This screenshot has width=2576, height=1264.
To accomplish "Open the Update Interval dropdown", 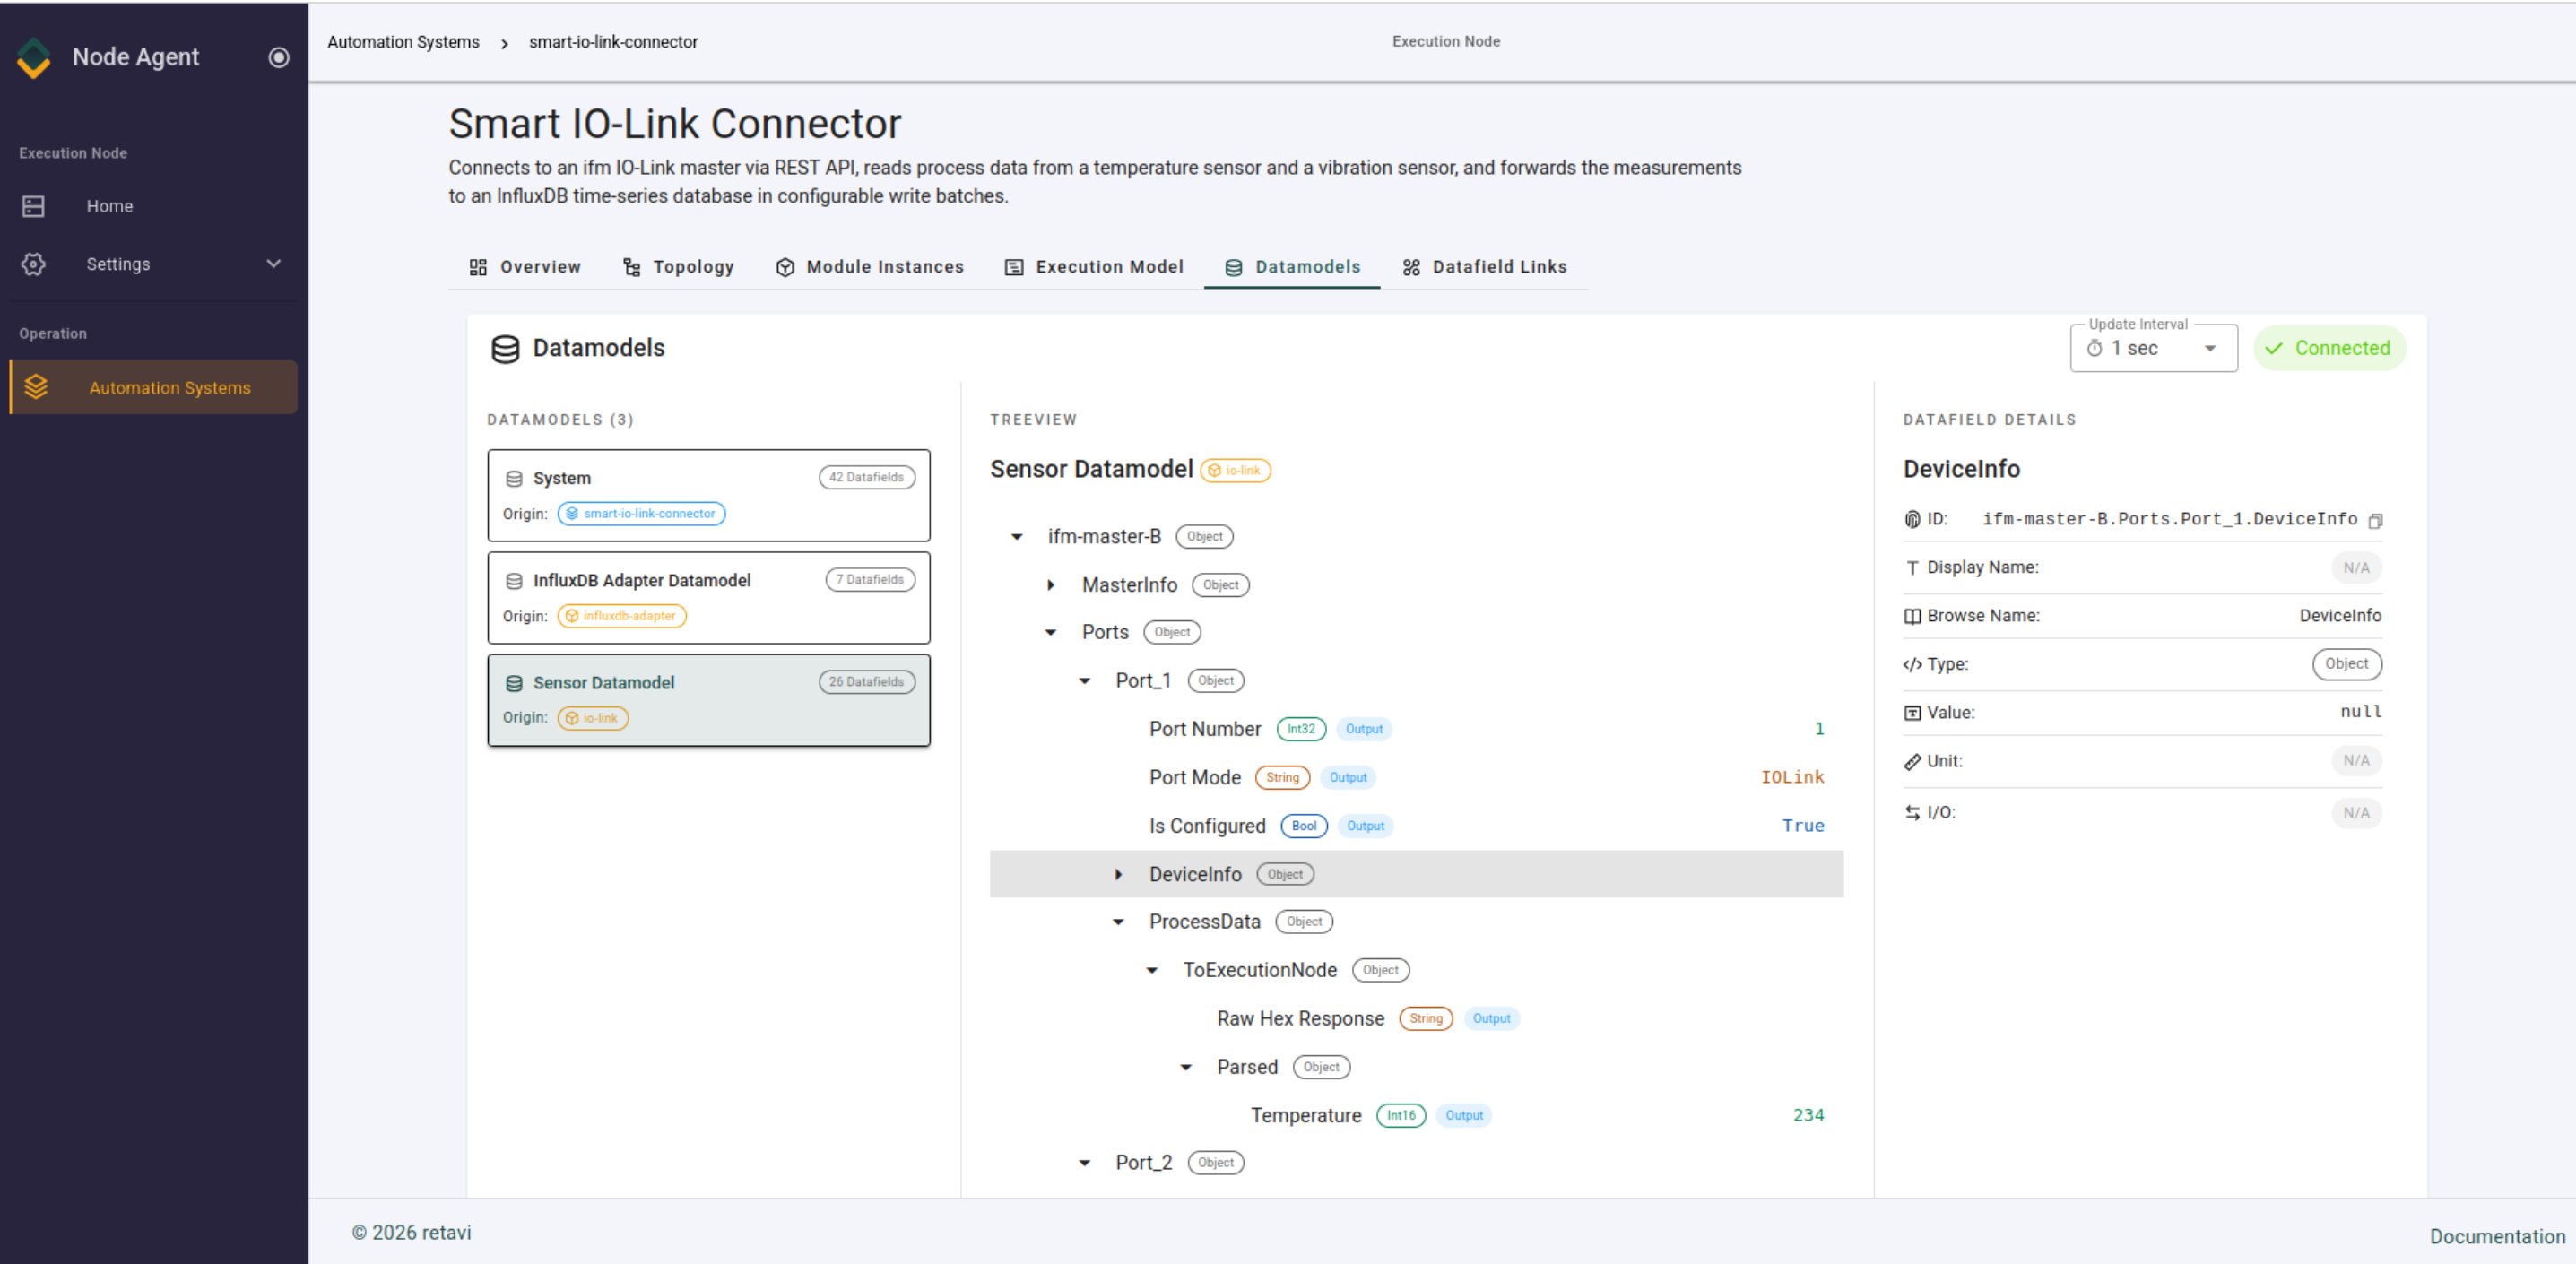I will point(2153,348).
